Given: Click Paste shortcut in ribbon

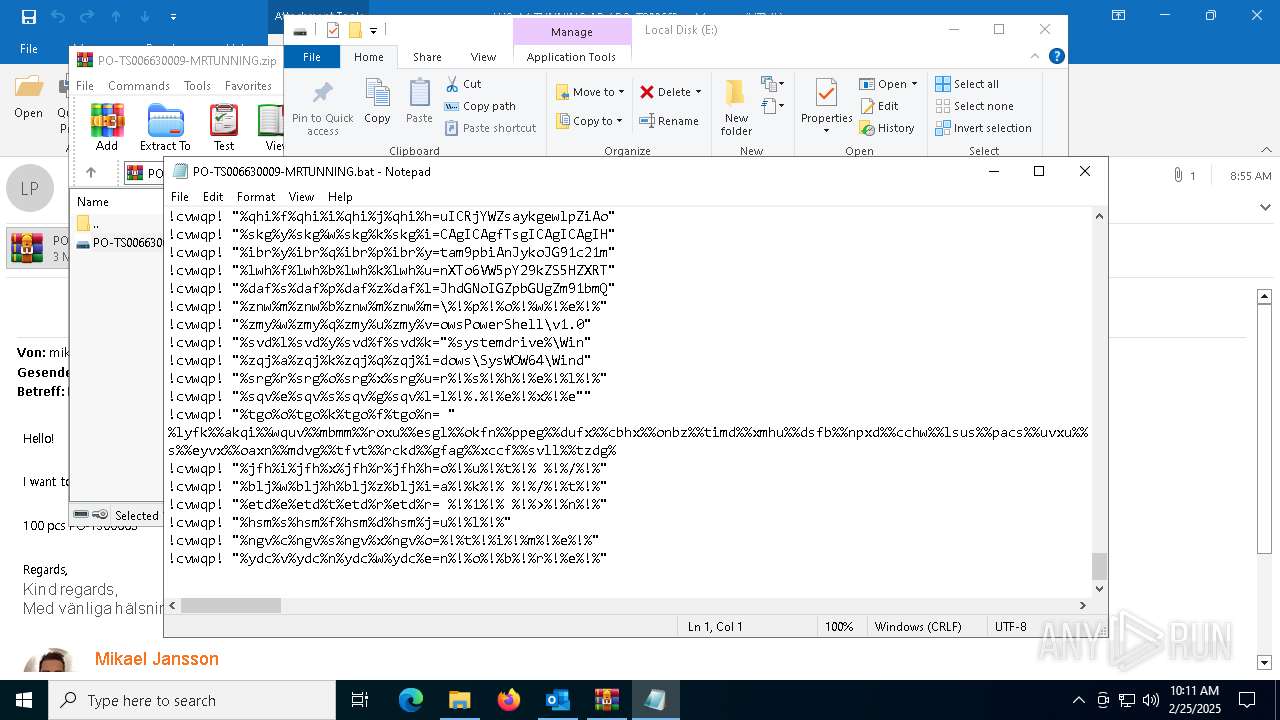Looking at the screenshot, I should pyautogui.click(x=490, y=128).
